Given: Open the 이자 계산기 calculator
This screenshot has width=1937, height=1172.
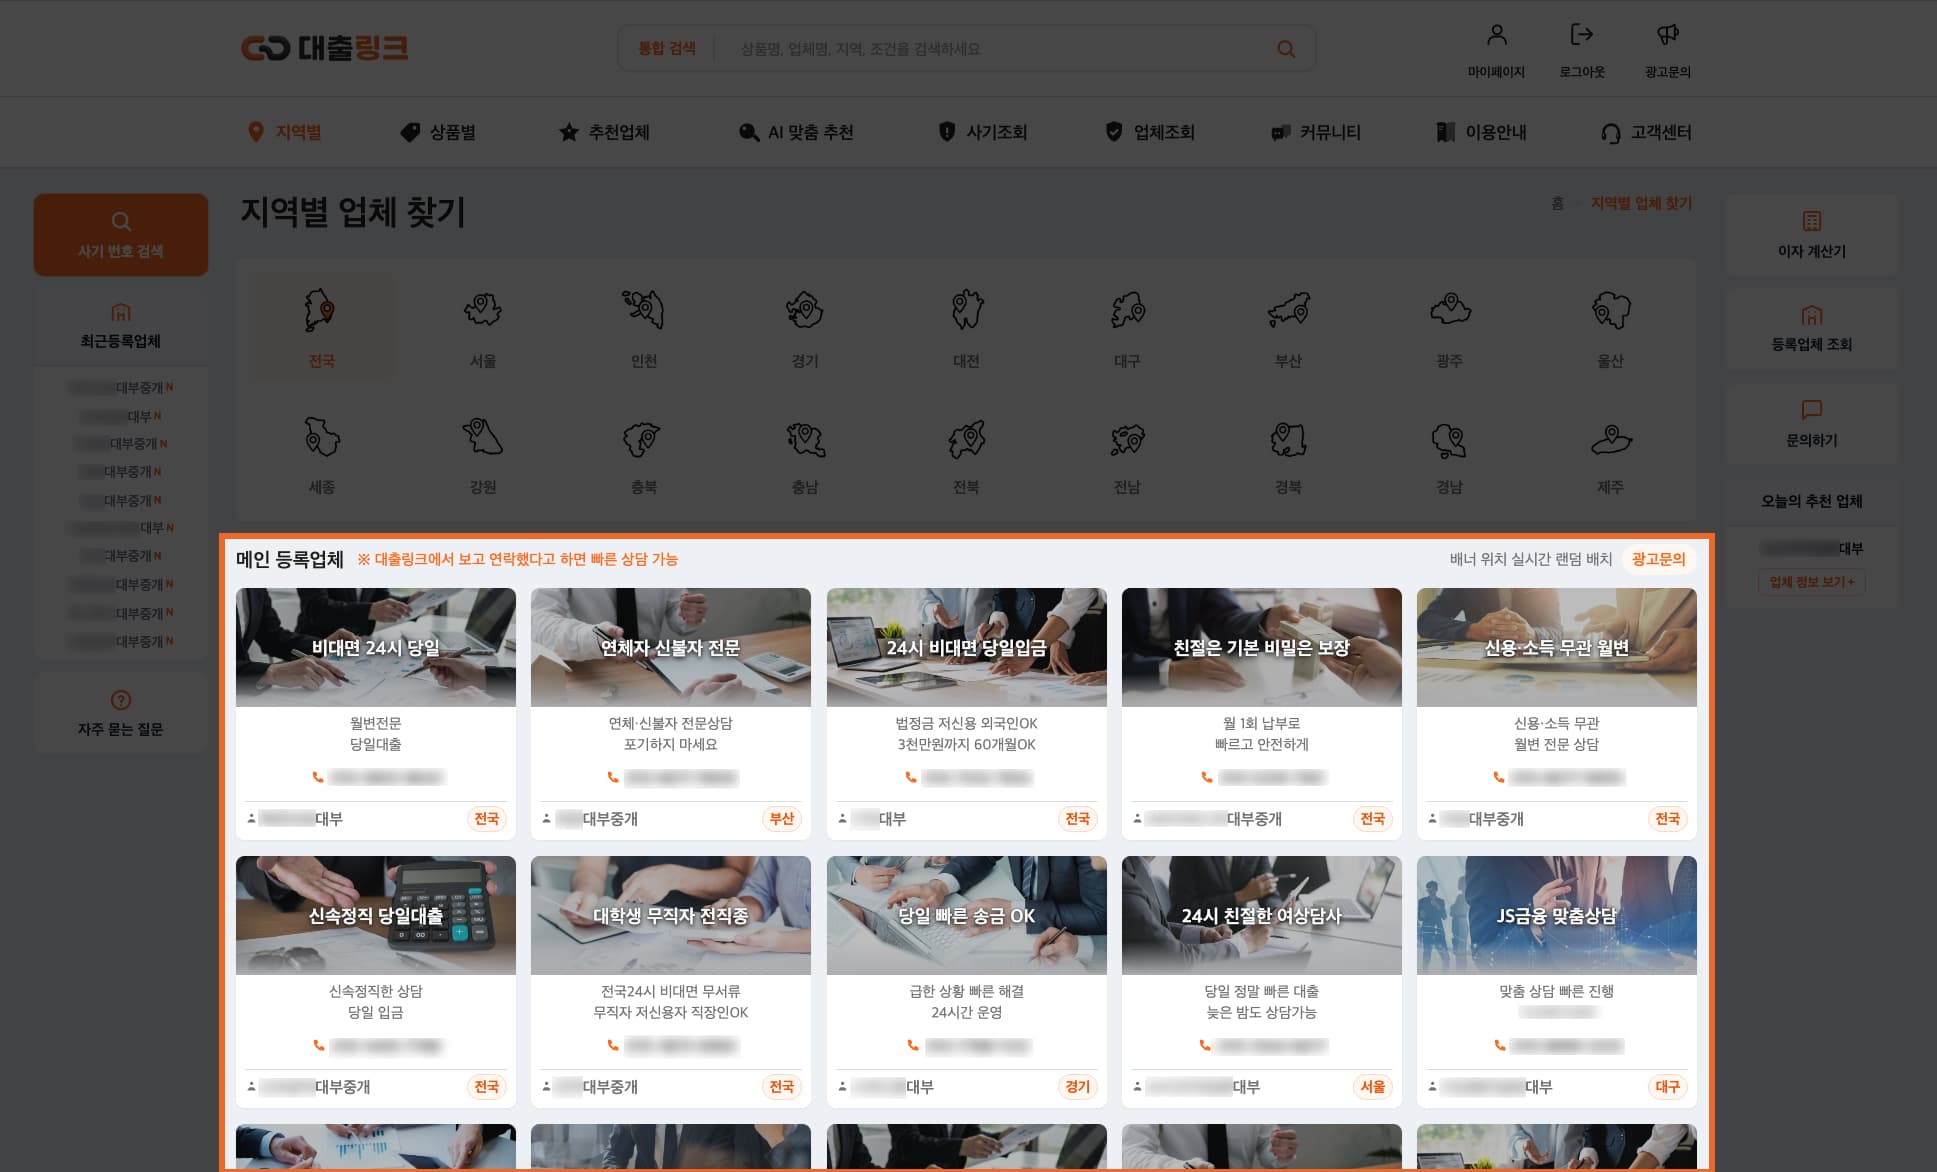Looking at the screenshot, I should (1811, 235).
